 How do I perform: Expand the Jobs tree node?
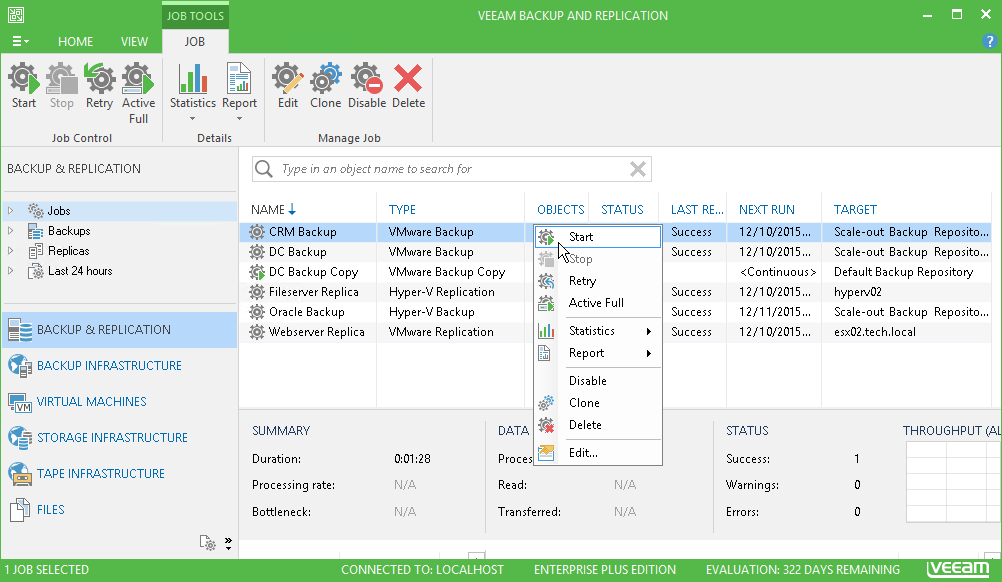pyautogui.click(x=11, y=211)
